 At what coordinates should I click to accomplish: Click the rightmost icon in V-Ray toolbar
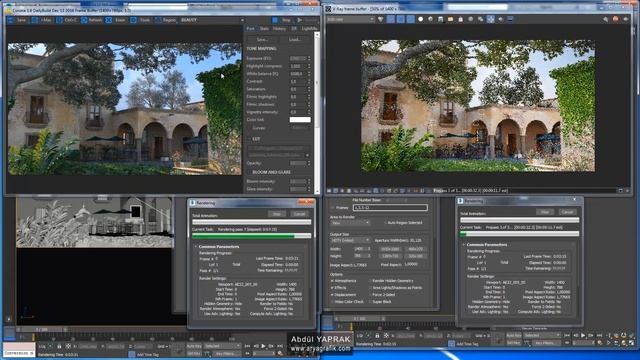[x=625, y=19]
